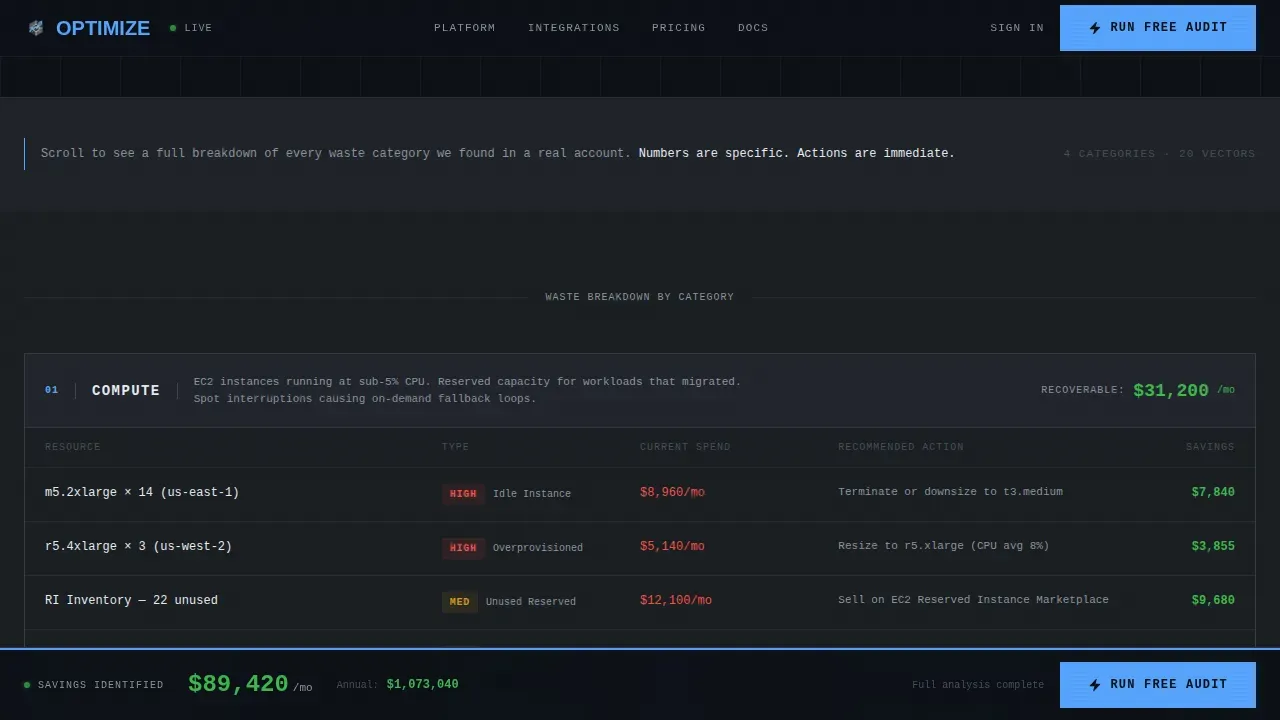Click the OPTIMIZE brand name

[103, 28]
